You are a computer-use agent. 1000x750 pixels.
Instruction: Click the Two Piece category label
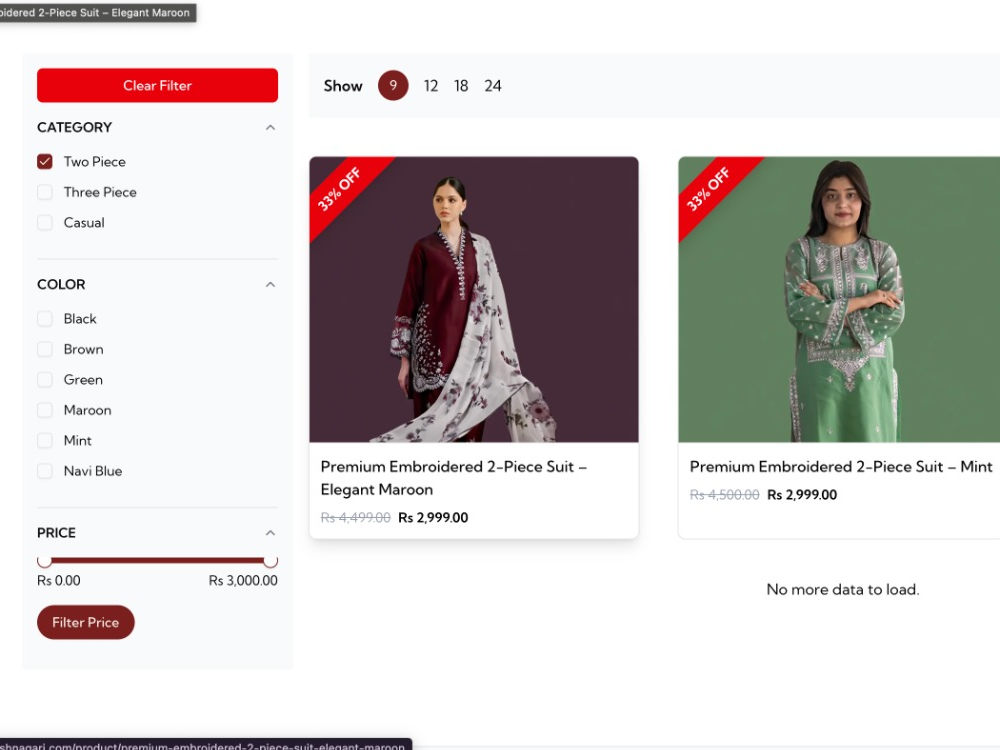(x=94, y=162)
